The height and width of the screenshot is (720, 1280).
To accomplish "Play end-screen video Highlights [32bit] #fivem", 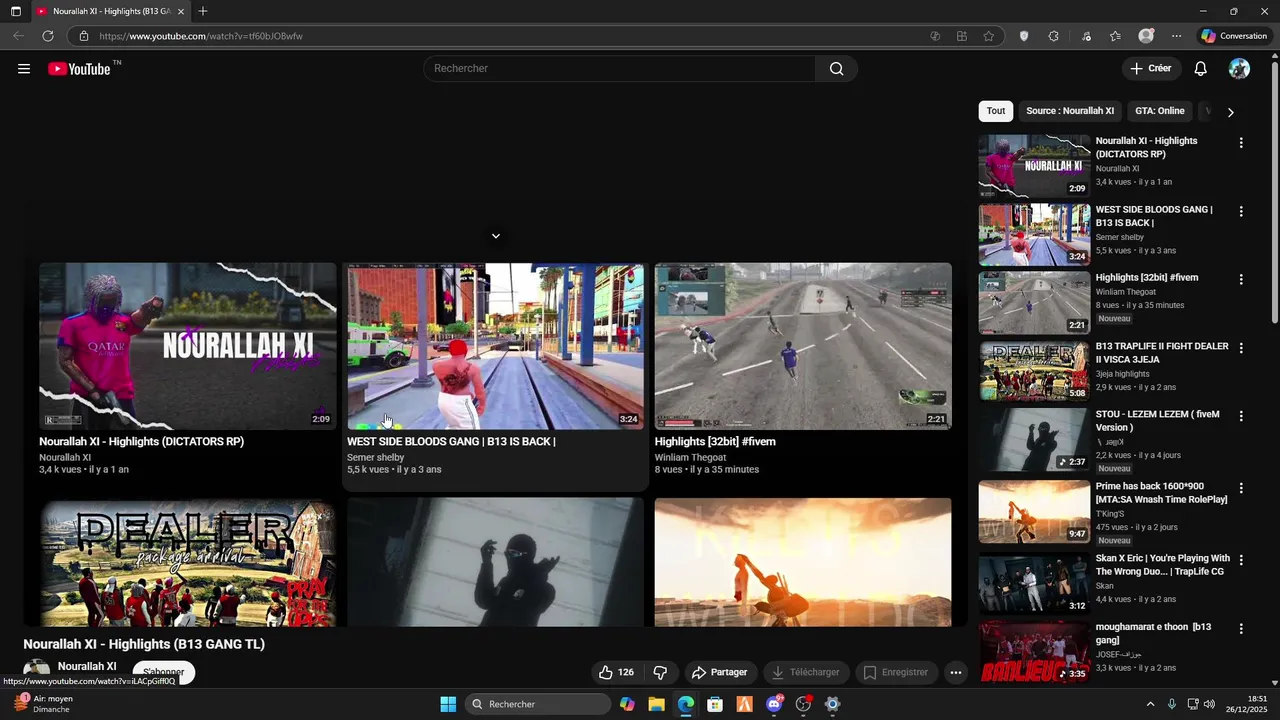I will click(803, 346).
